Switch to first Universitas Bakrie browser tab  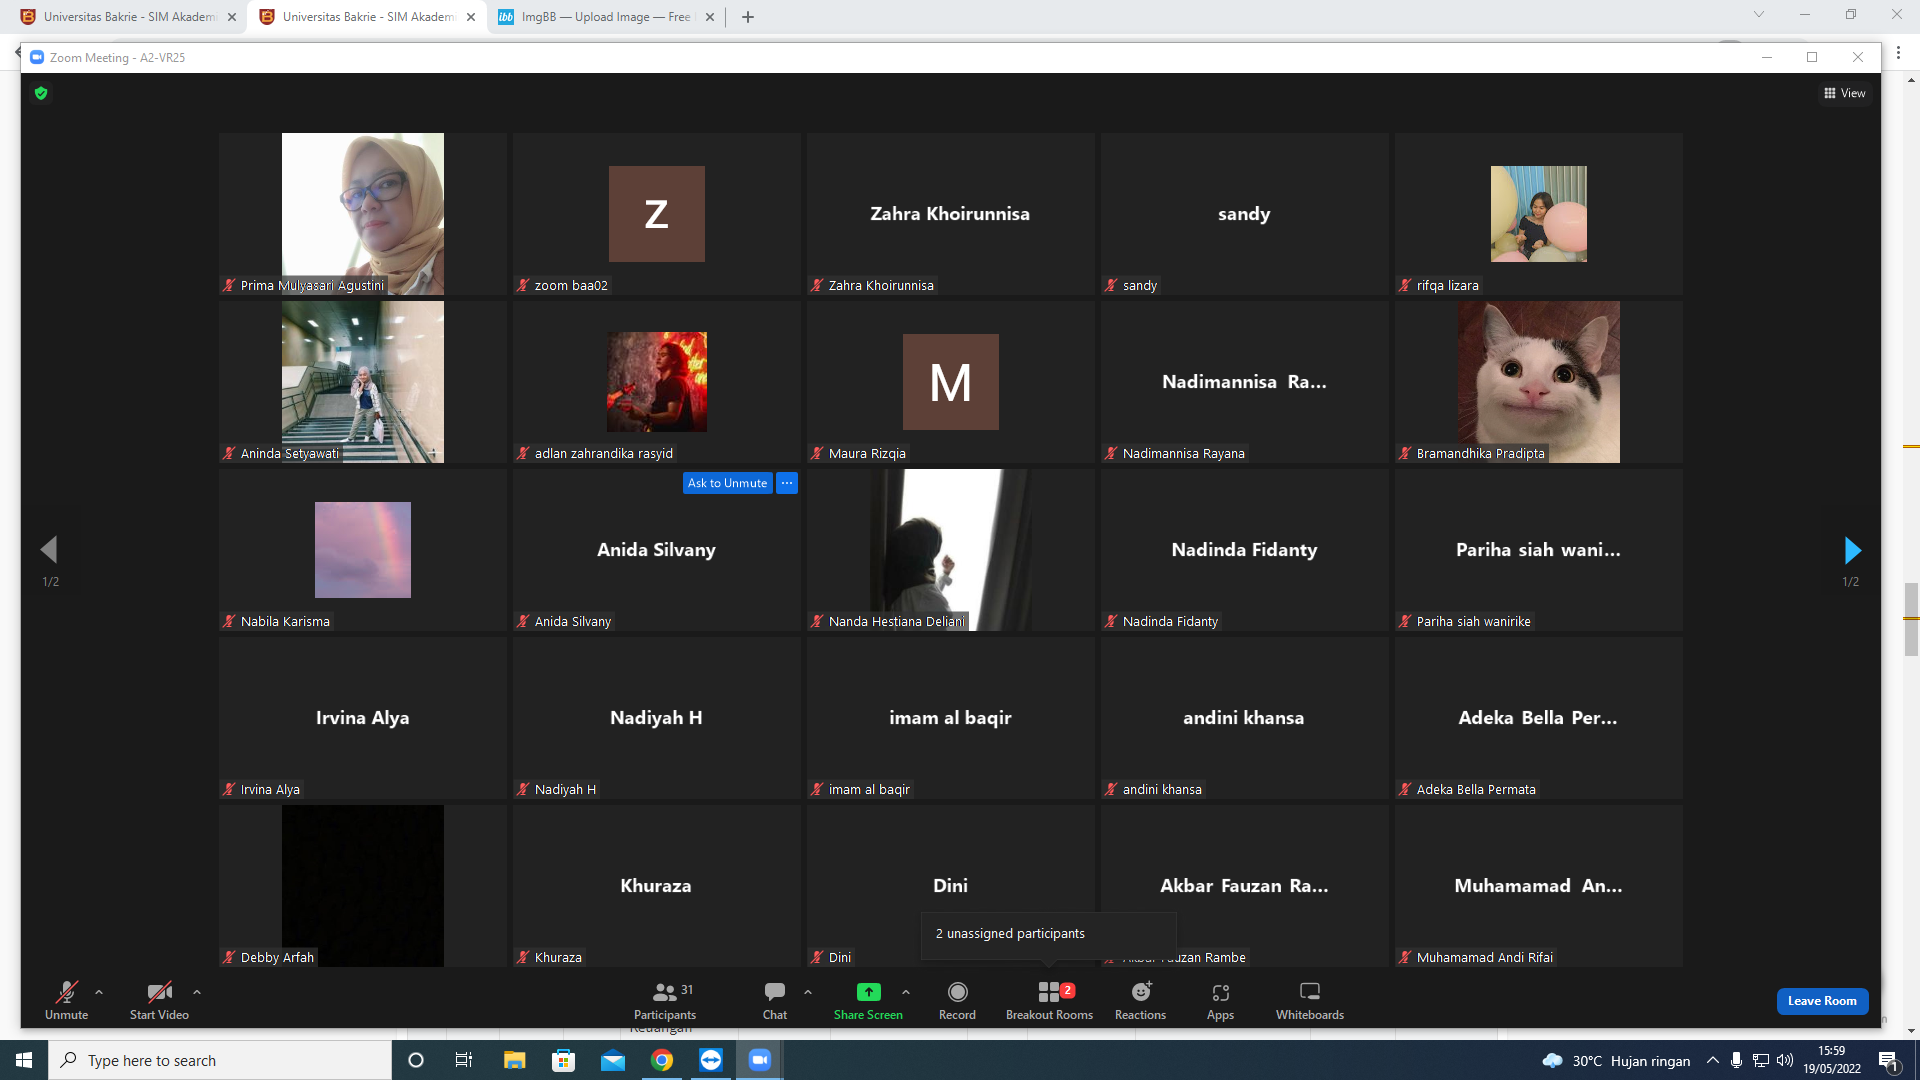pos(130,17)
